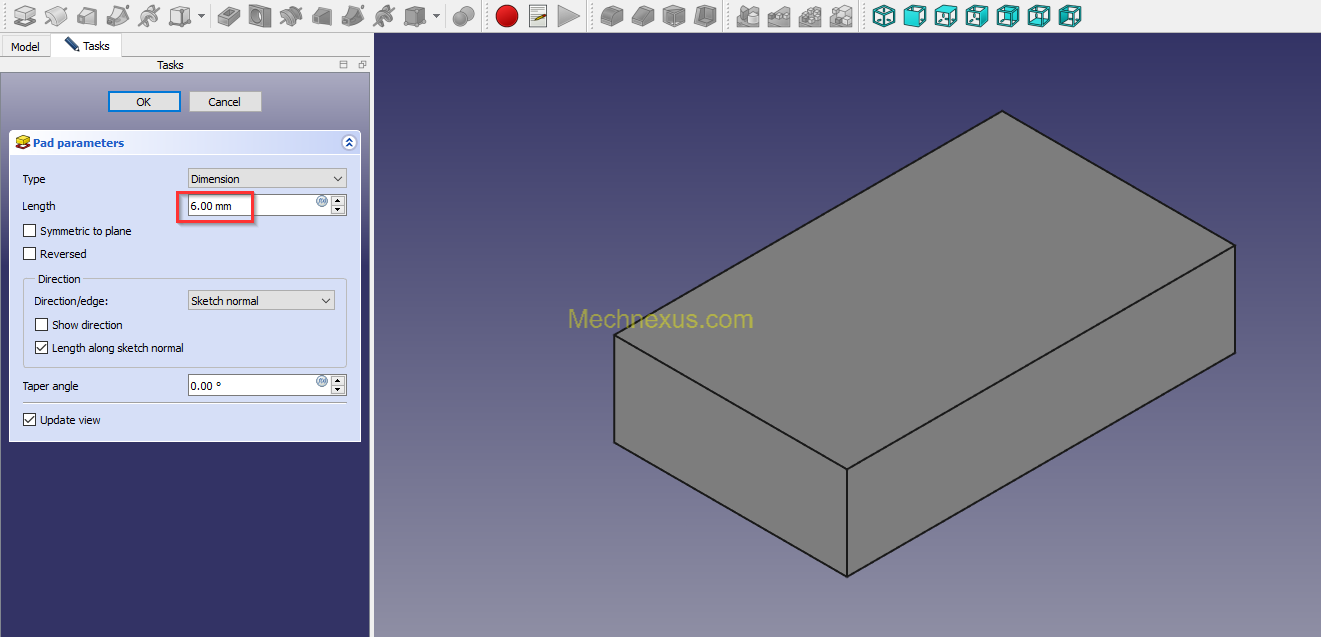
Task: Click the Execute macro play icon
Action: (x=569, y=16)
